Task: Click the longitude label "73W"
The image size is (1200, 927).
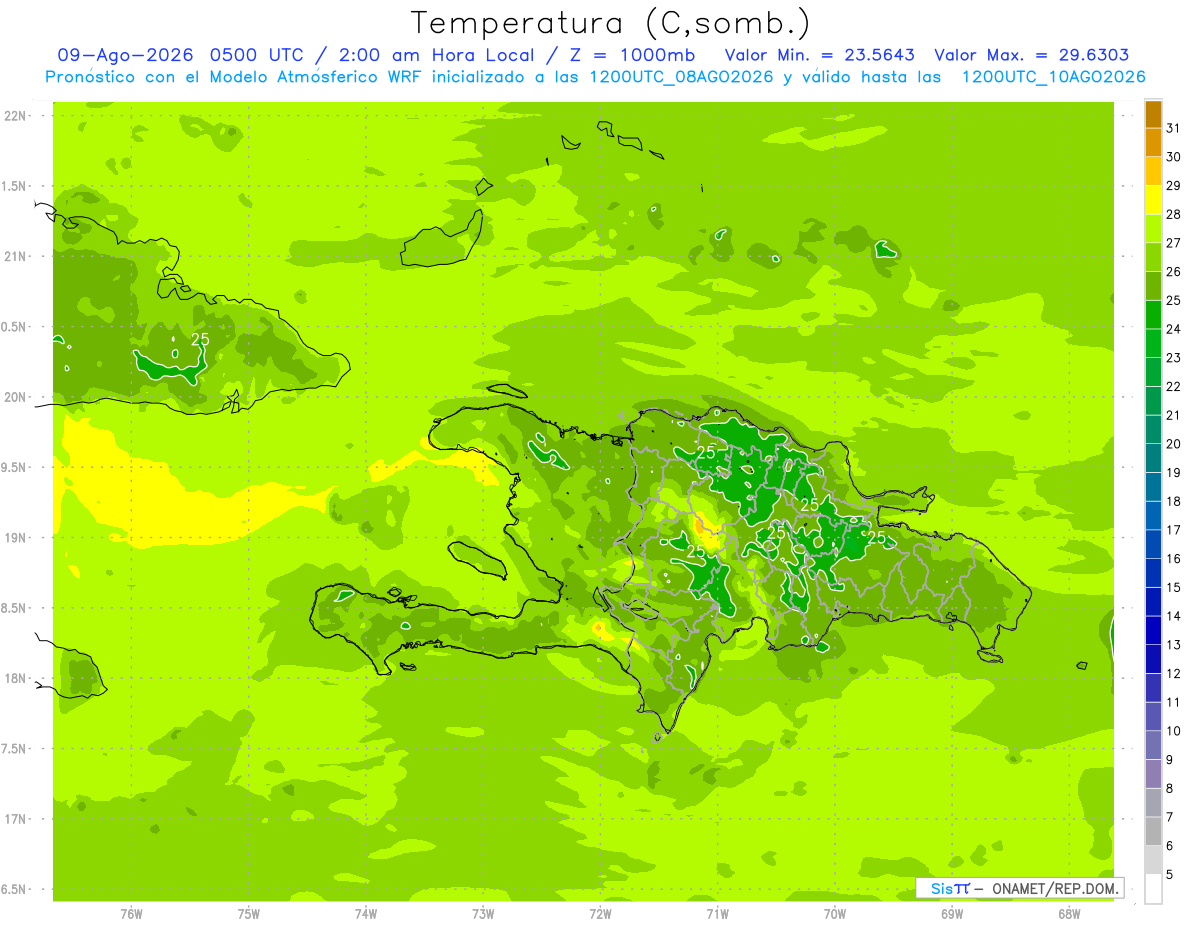Action: pos(483,914)
